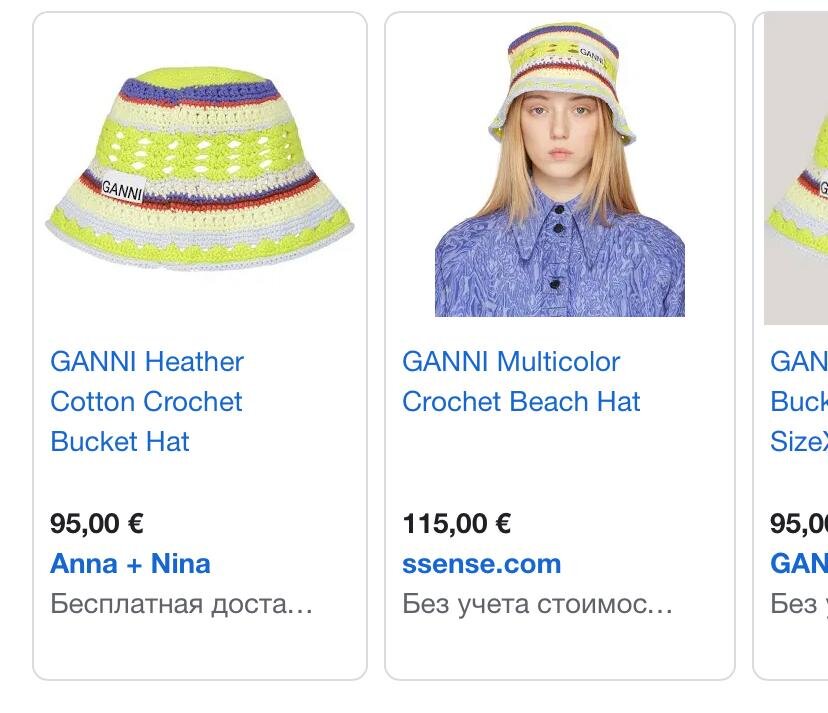Viewport: 828px width, 713px height.
Task: Click the 115,00 € price on ssense card
Action: pyautogui.click(x=456, y=523)
